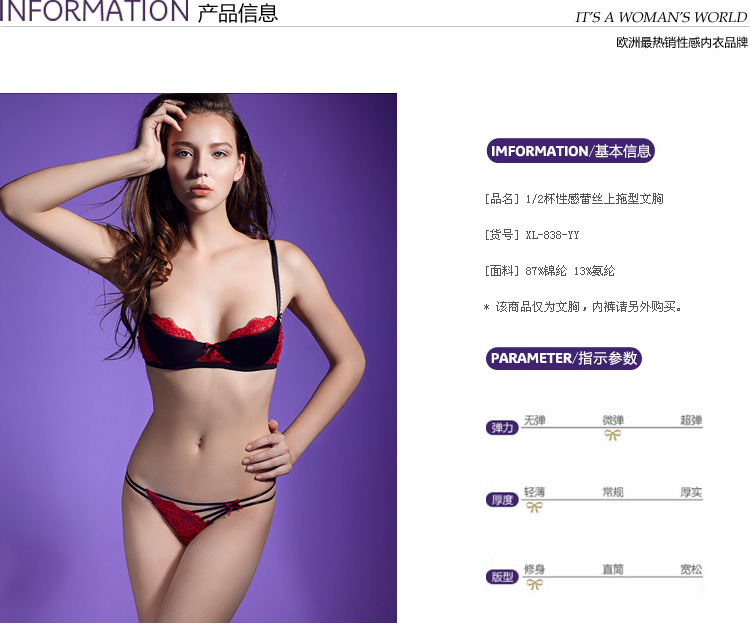This screenshot has width=750, height=640.
Task: Click the PARAMETER/指示参数 heading badge
Action: tap(563, 358)
